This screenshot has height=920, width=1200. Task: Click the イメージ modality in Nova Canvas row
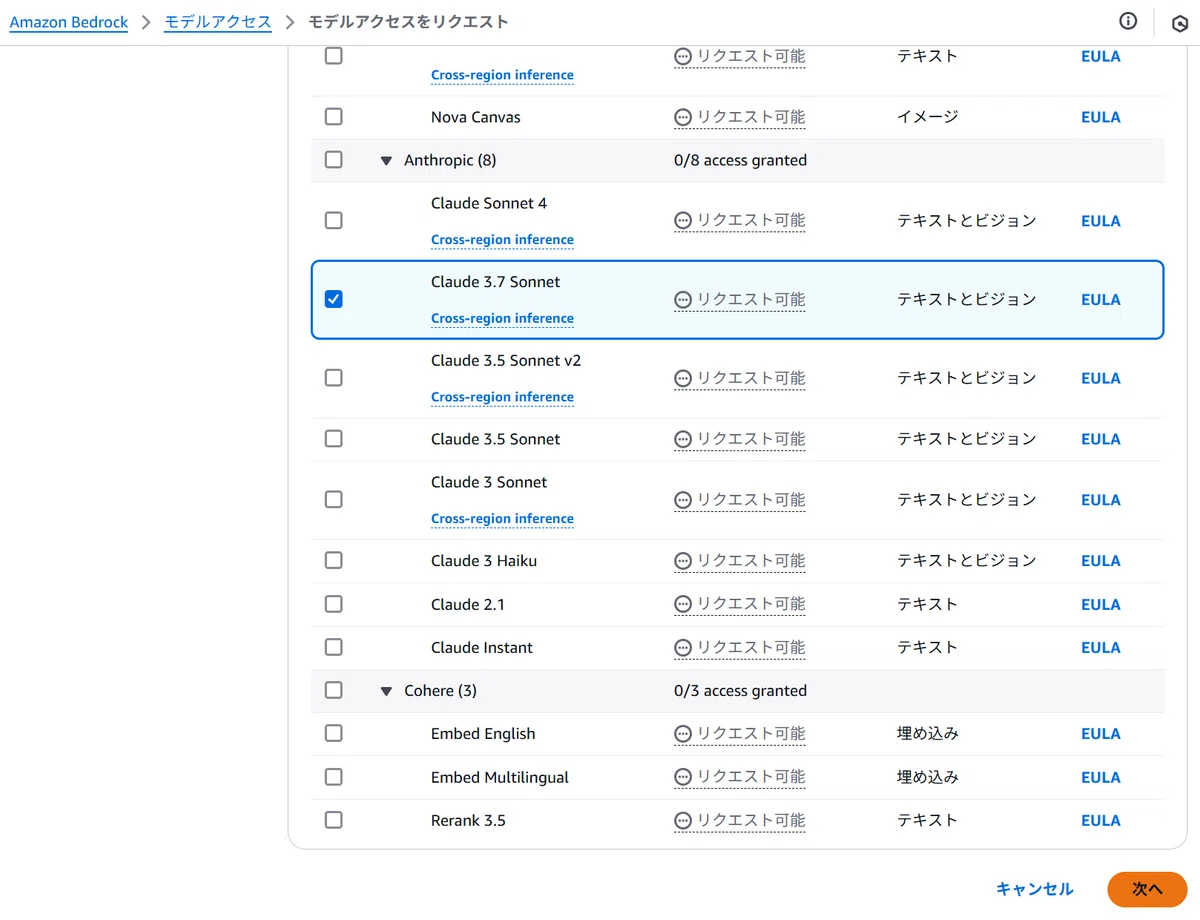[x=928, y=117]
